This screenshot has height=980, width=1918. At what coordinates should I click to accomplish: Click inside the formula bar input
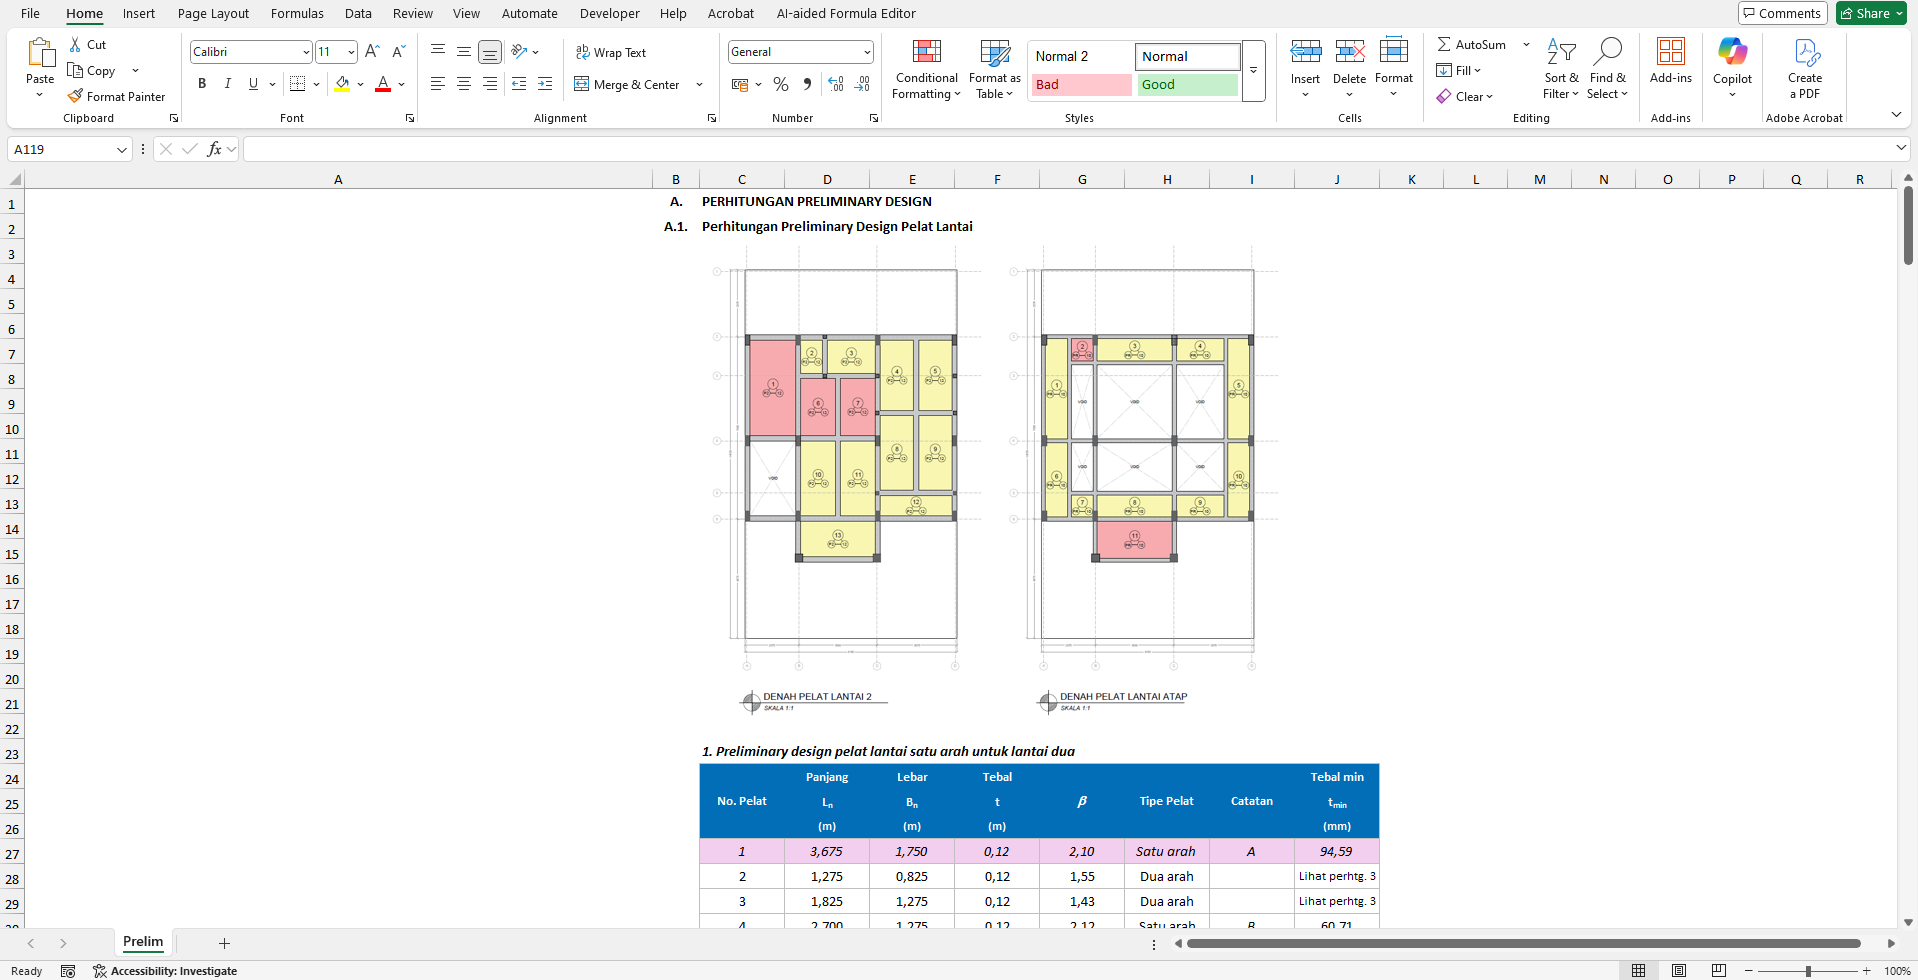tap(1070, 150)
